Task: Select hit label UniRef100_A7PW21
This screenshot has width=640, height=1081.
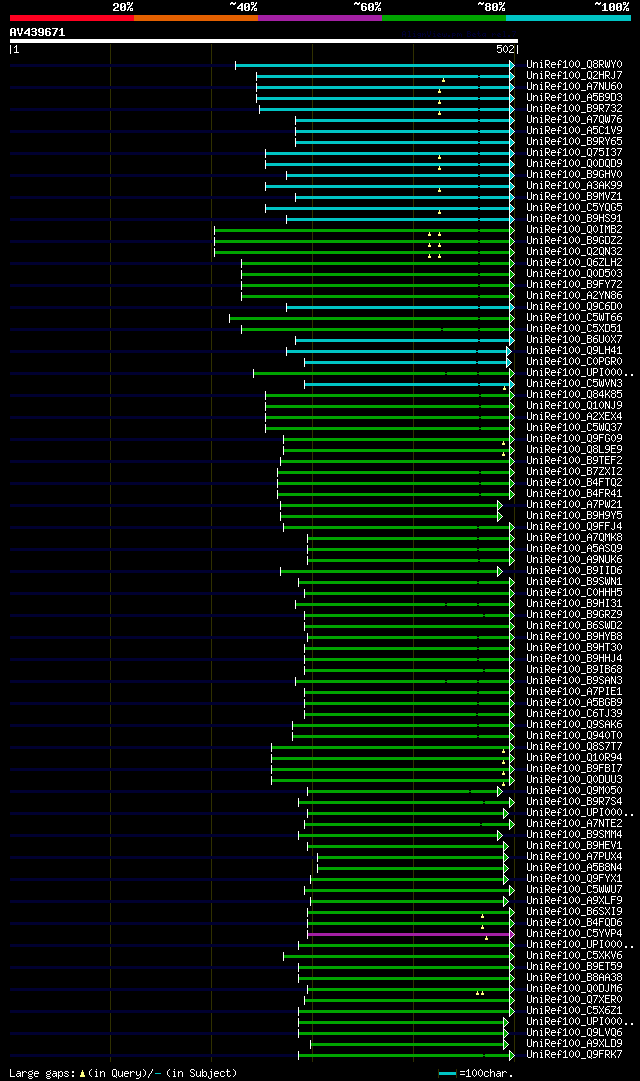Action: click(x=574, y=505)
